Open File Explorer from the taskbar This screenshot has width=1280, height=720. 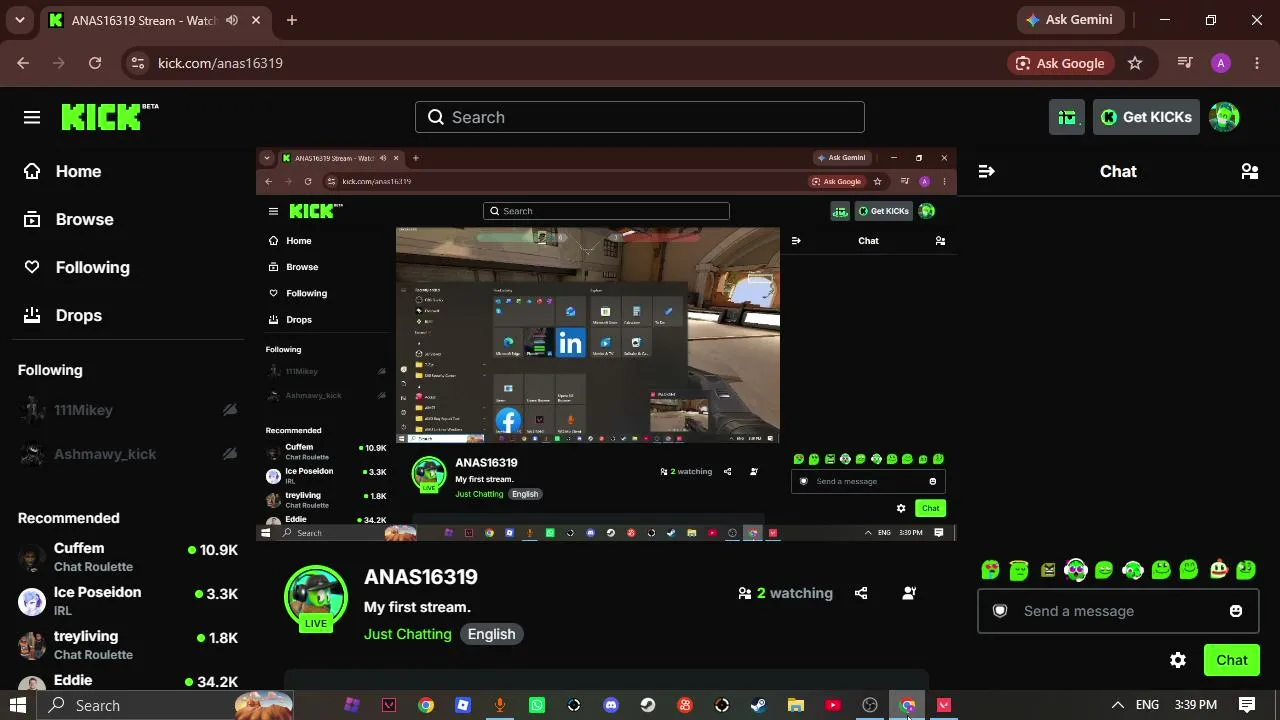point(796,705)
